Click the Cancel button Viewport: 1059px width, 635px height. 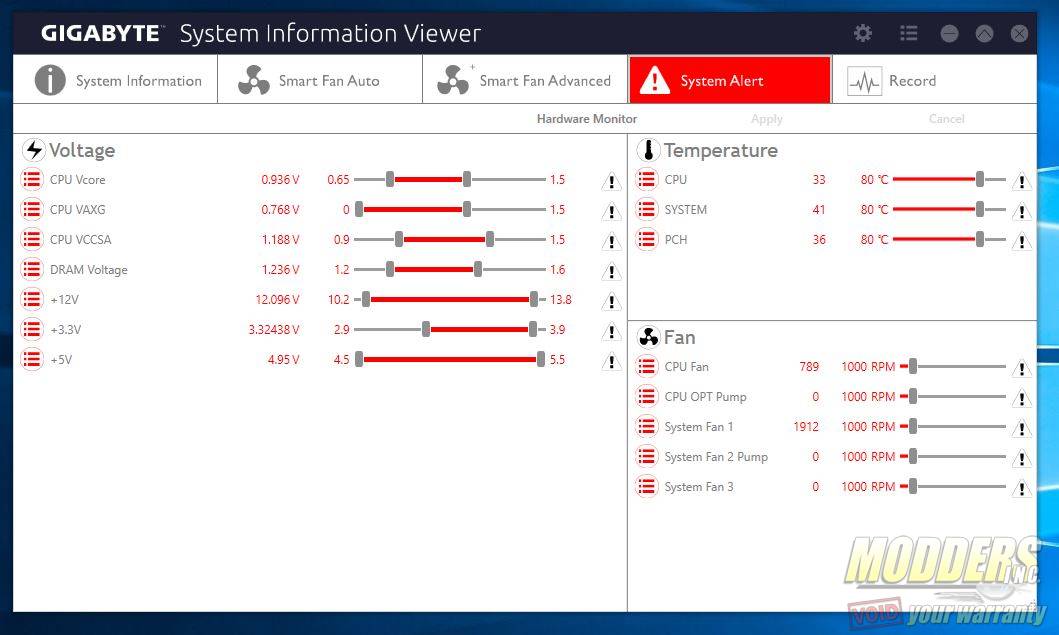(946, 119)
